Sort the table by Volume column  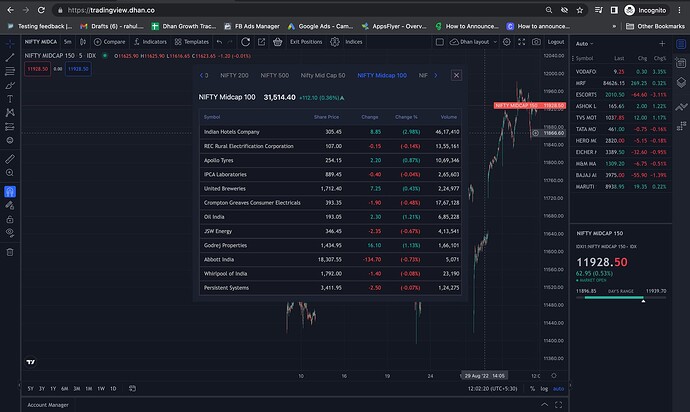click(x=449, y=117)
